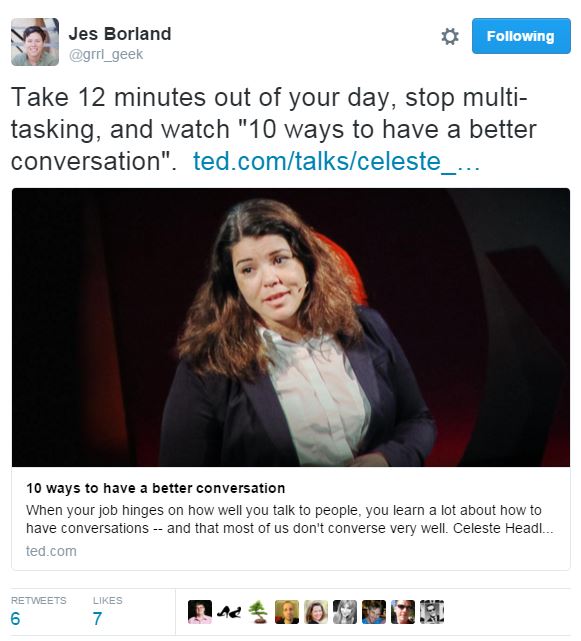Open the gear settings menu on the tweet

pos(450,36)
